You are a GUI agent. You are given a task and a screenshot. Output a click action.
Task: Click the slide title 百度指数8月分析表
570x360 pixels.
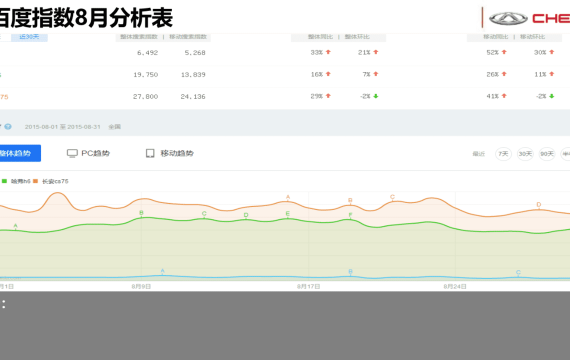coord(85,17)
